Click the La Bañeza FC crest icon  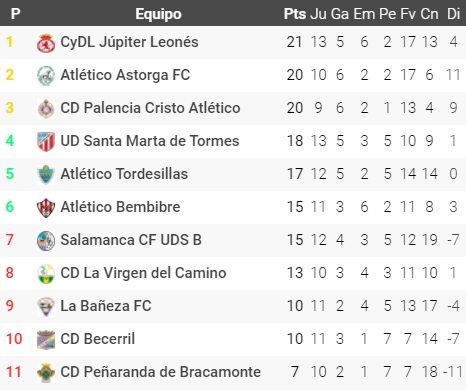46,307
